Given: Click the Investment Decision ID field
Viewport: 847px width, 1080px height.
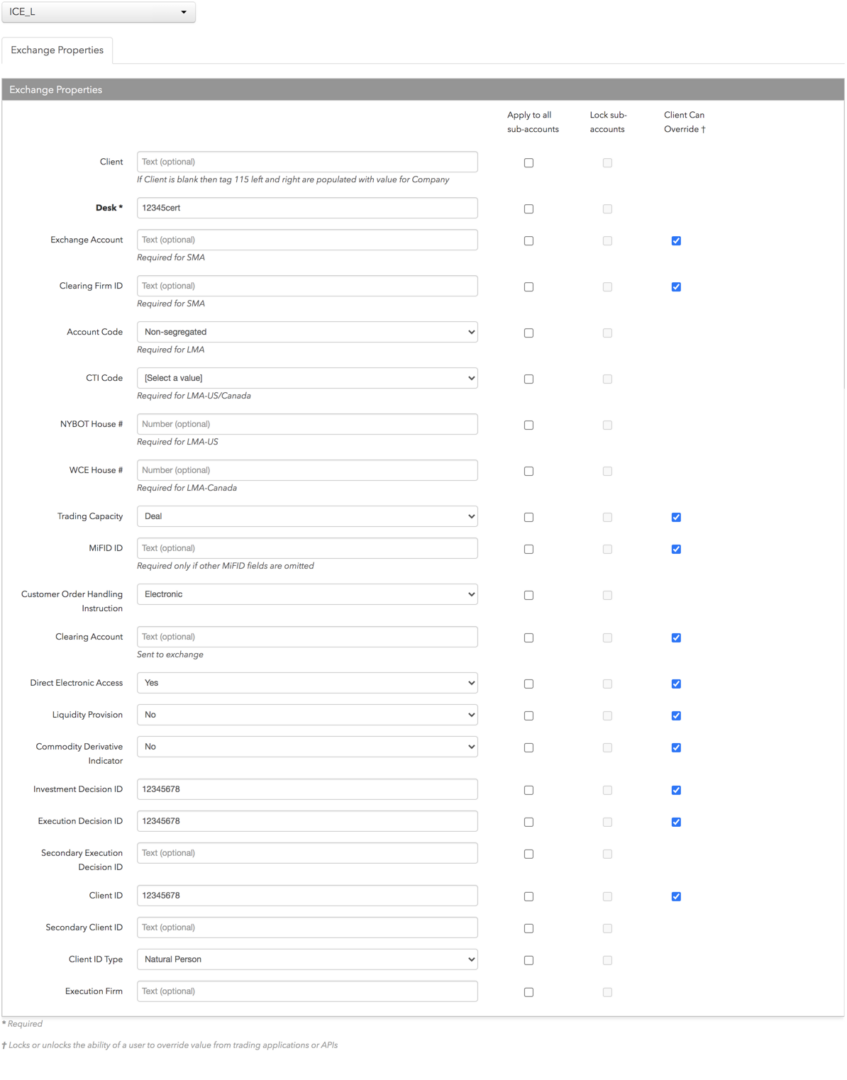Looking at the screenshot, I should [307, 789].
